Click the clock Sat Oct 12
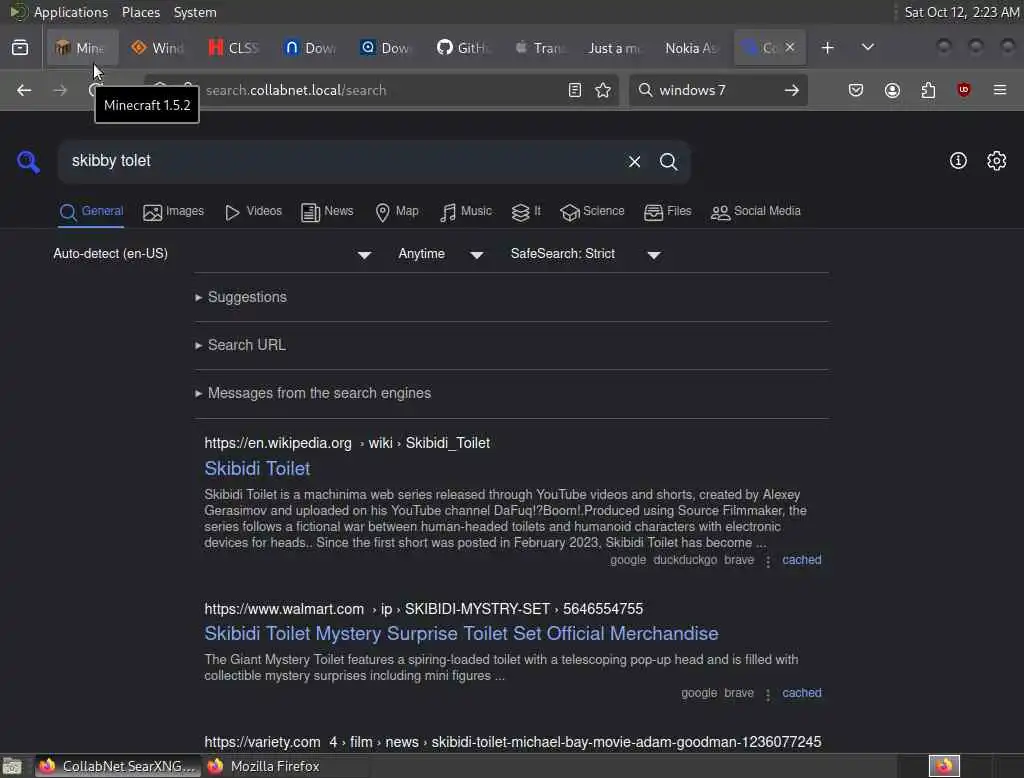Image resolution: width=1024 pixels, height=778 pixels. pyautogui.click(x=961, y=12)
